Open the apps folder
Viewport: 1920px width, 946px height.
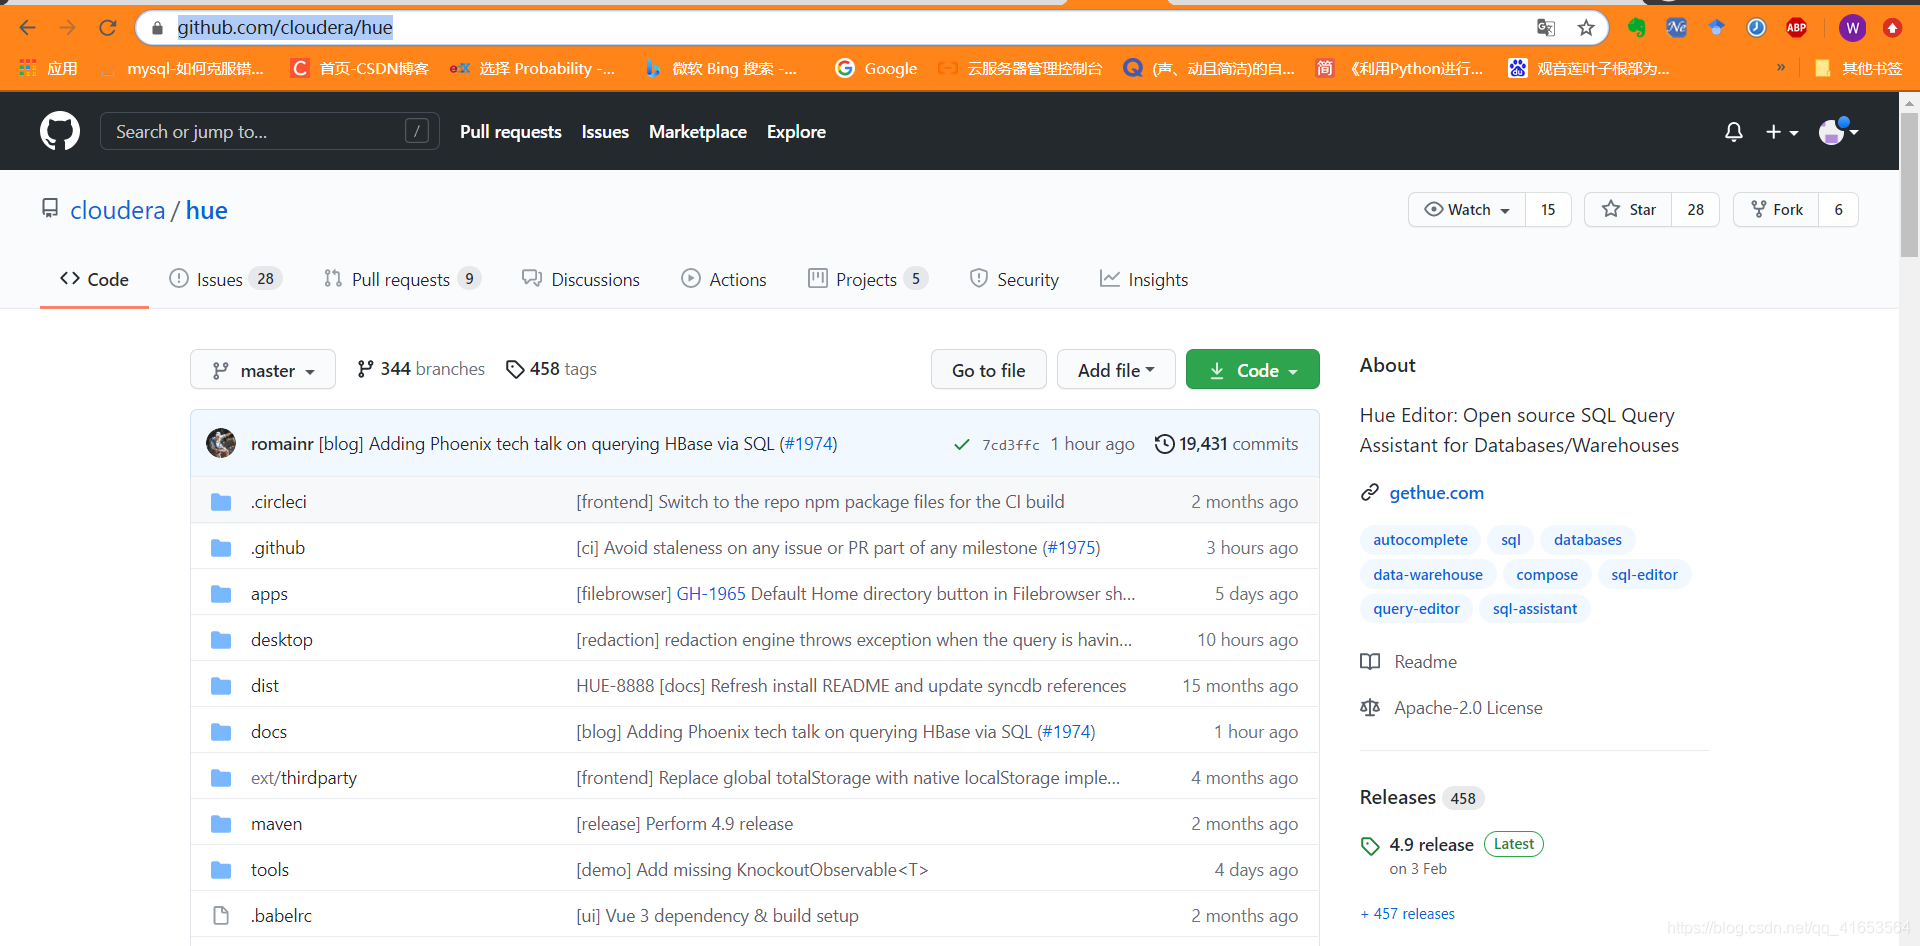pos(269,594)
